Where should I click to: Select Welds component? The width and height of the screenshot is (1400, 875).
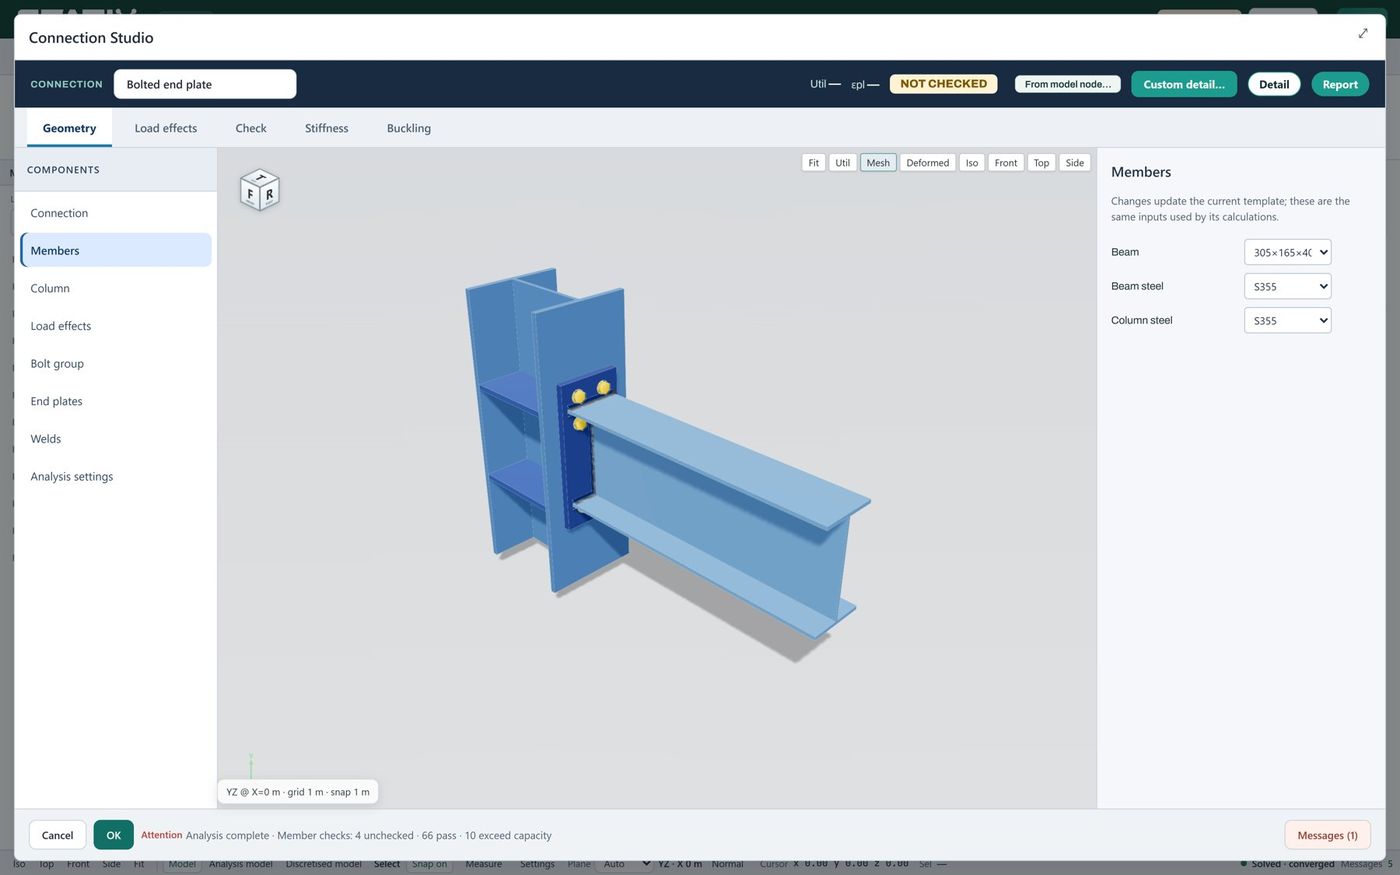pyautogui.click(x=116, y=439)
